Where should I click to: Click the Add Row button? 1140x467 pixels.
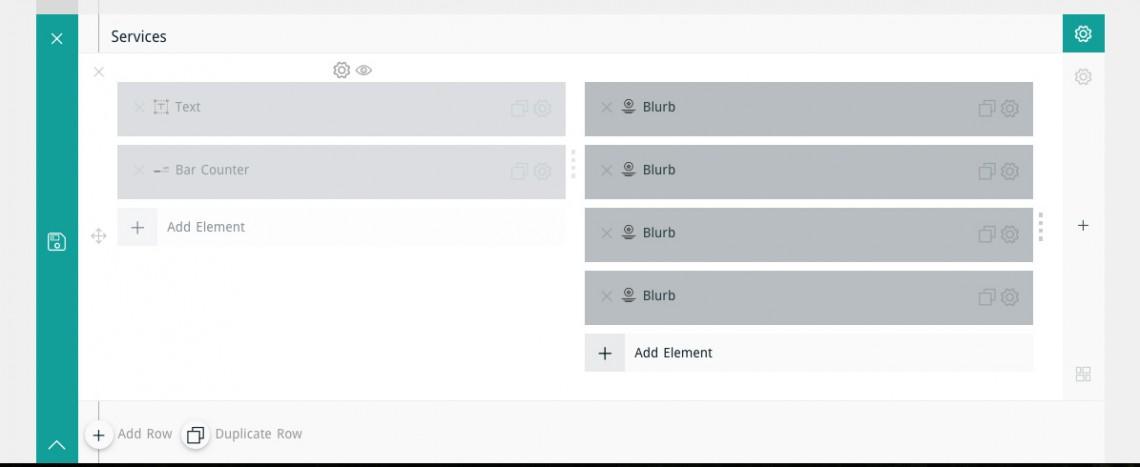click(129, 434)
